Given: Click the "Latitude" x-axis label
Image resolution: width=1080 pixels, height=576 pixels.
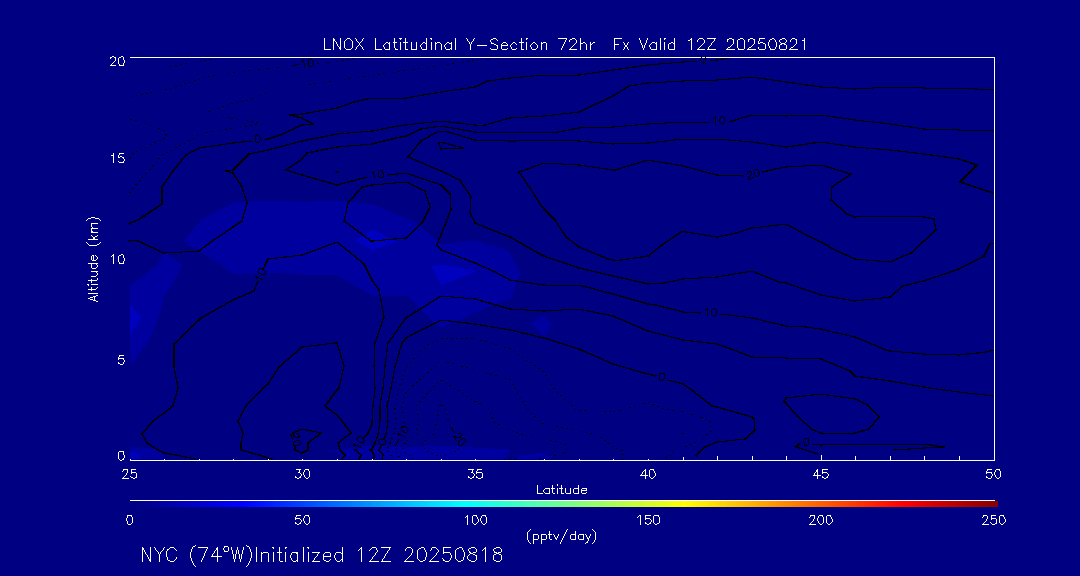Looking at the screenshot, I should (x=561, y=489).
